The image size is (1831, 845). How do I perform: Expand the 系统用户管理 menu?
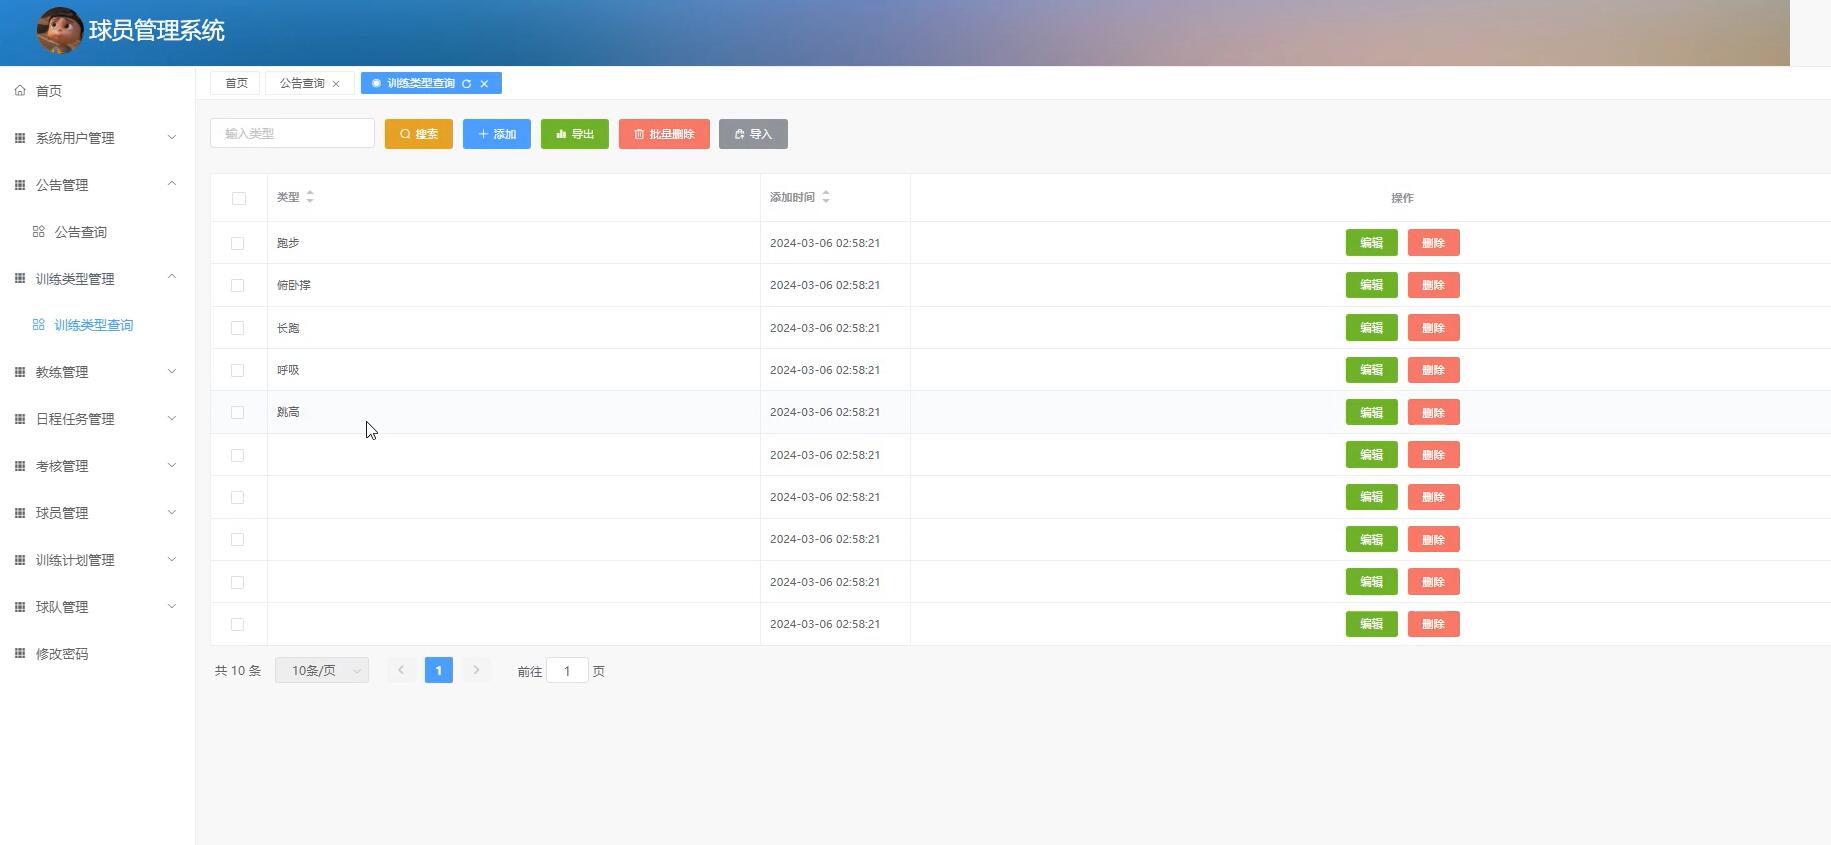point(96,138)
